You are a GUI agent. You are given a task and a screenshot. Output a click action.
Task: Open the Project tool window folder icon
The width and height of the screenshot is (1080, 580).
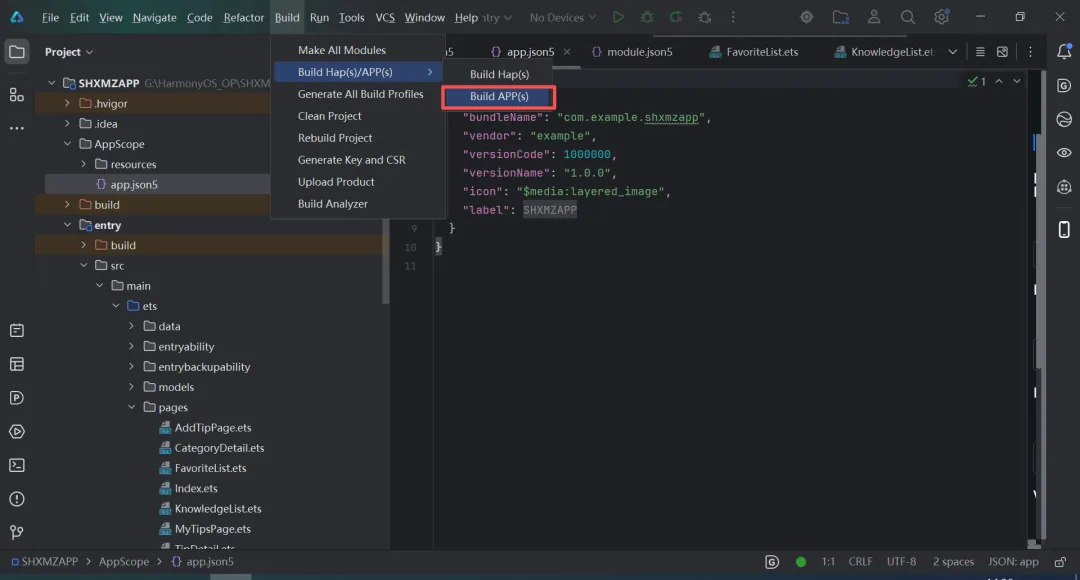17,52
